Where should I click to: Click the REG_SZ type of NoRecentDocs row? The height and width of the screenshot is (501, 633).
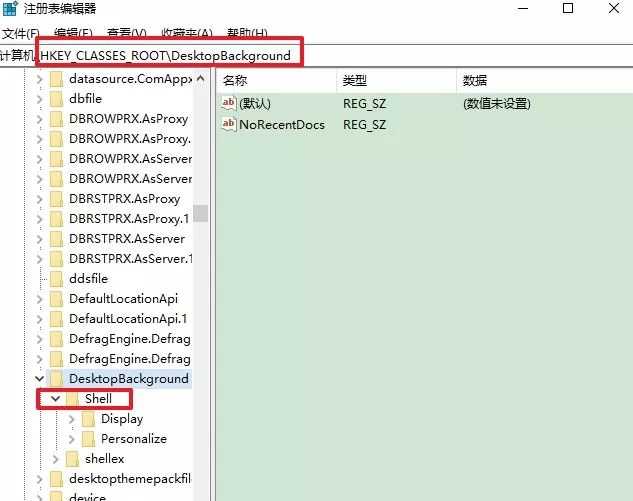click(x=364, y=125)
